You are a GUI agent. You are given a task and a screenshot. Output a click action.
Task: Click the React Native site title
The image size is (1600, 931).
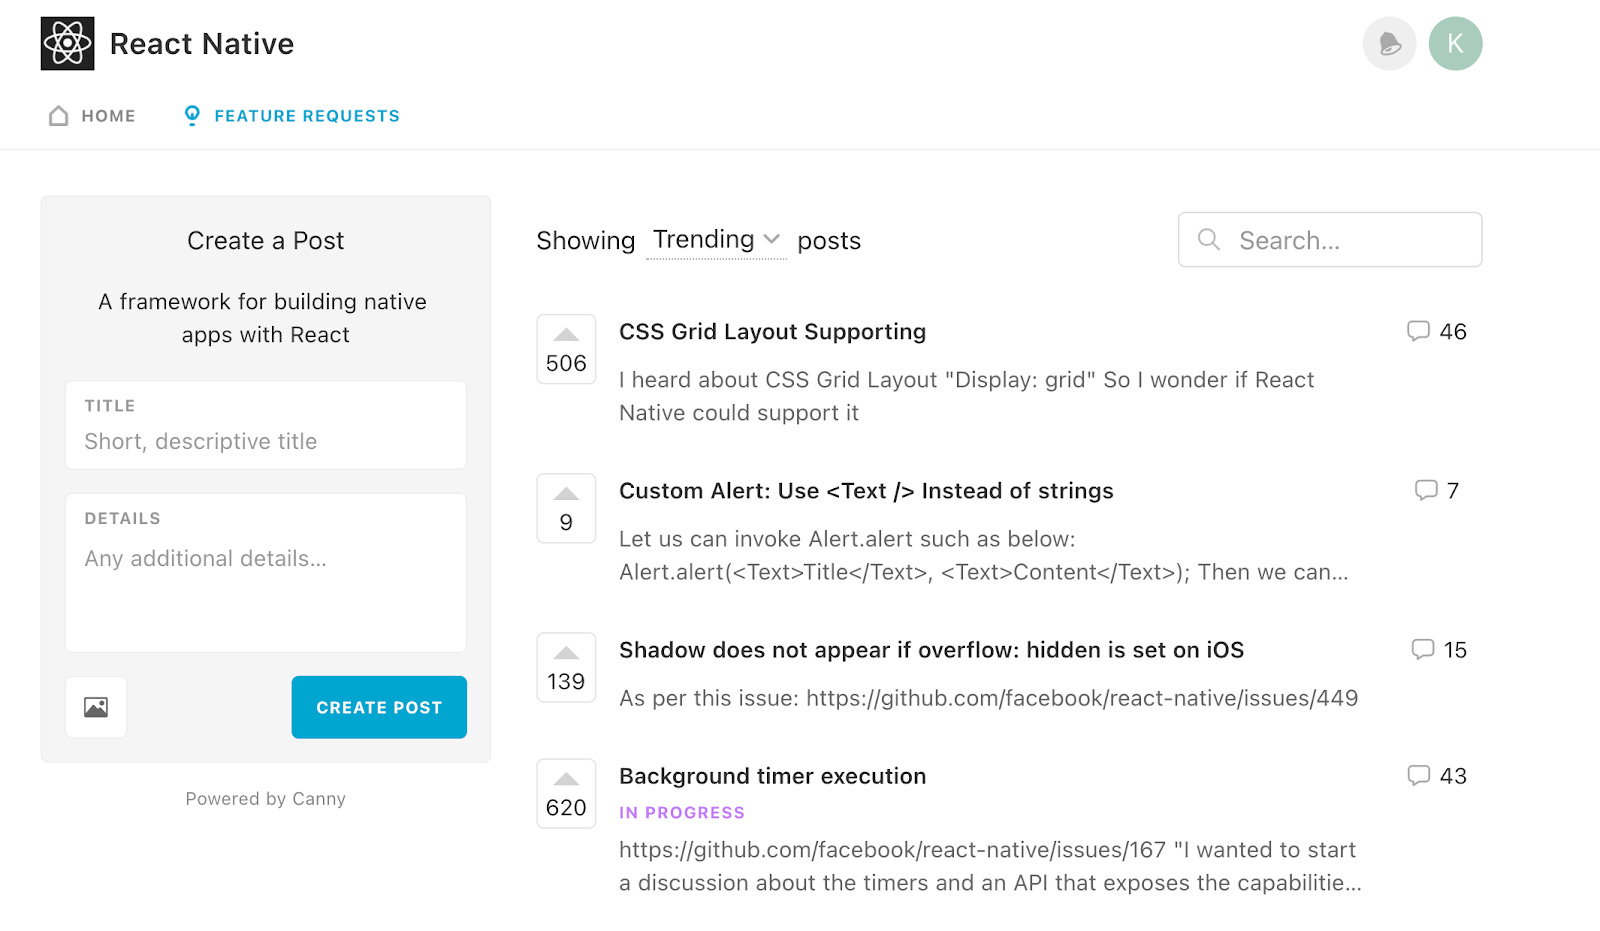(x=202, y=43)
